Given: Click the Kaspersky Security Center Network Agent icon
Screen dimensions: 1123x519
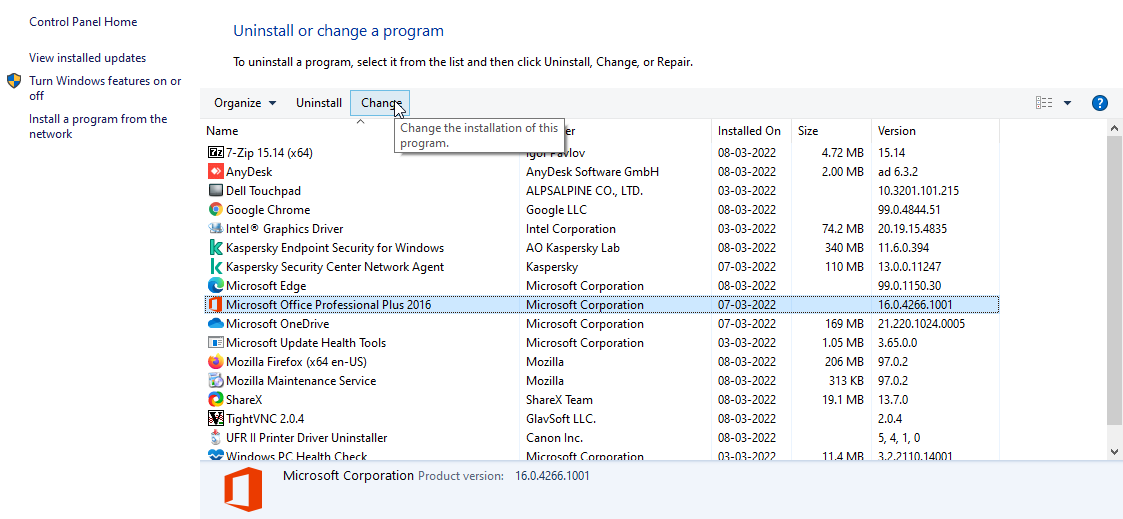Looking at the screenshot, I should (x=216, y=266).
